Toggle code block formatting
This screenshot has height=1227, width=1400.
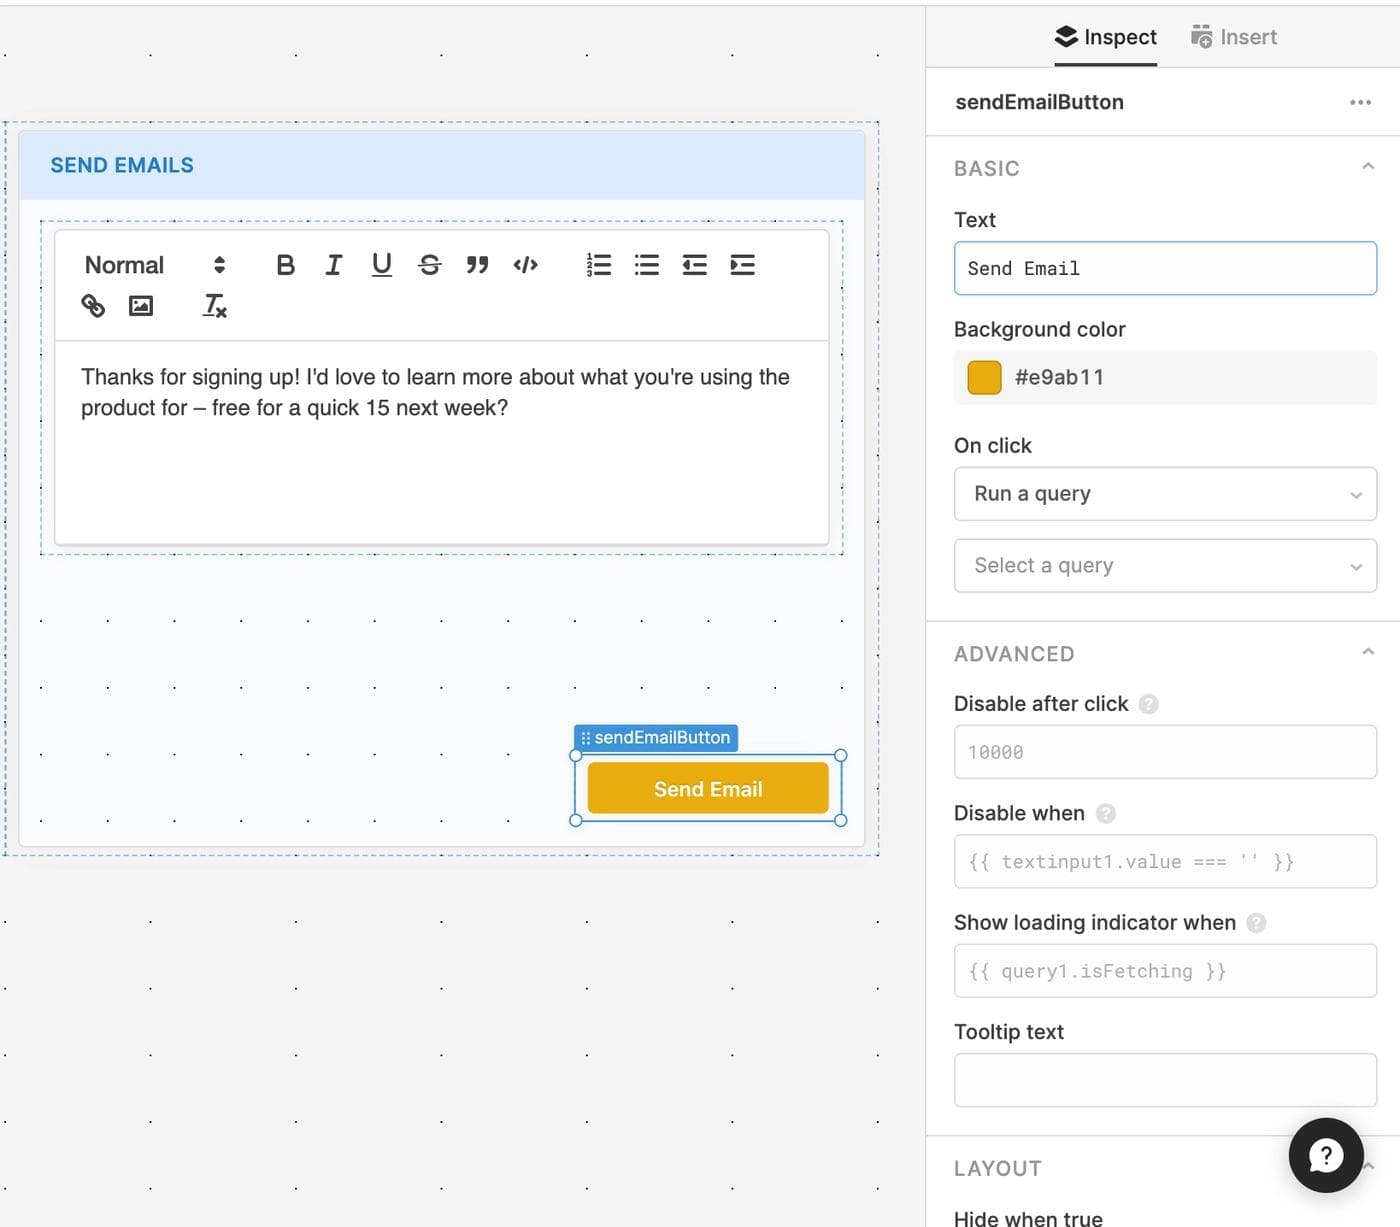tap(525, 265)
